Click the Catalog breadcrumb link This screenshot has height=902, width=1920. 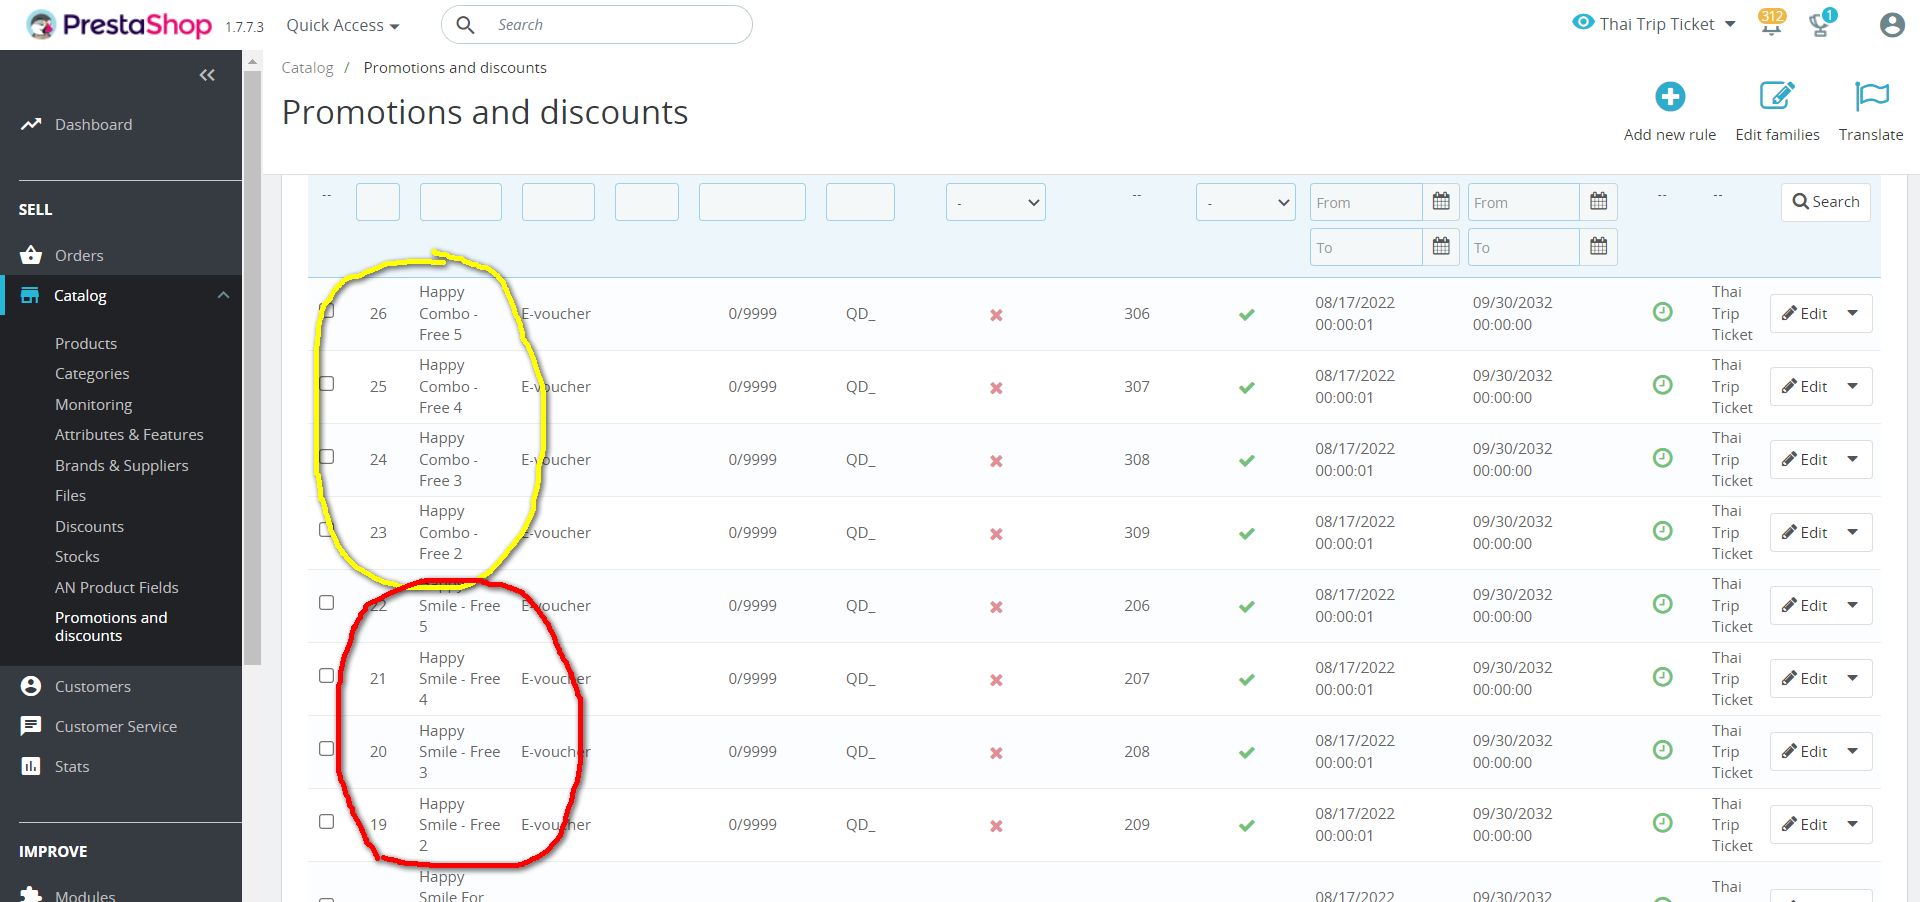[307, 68]
